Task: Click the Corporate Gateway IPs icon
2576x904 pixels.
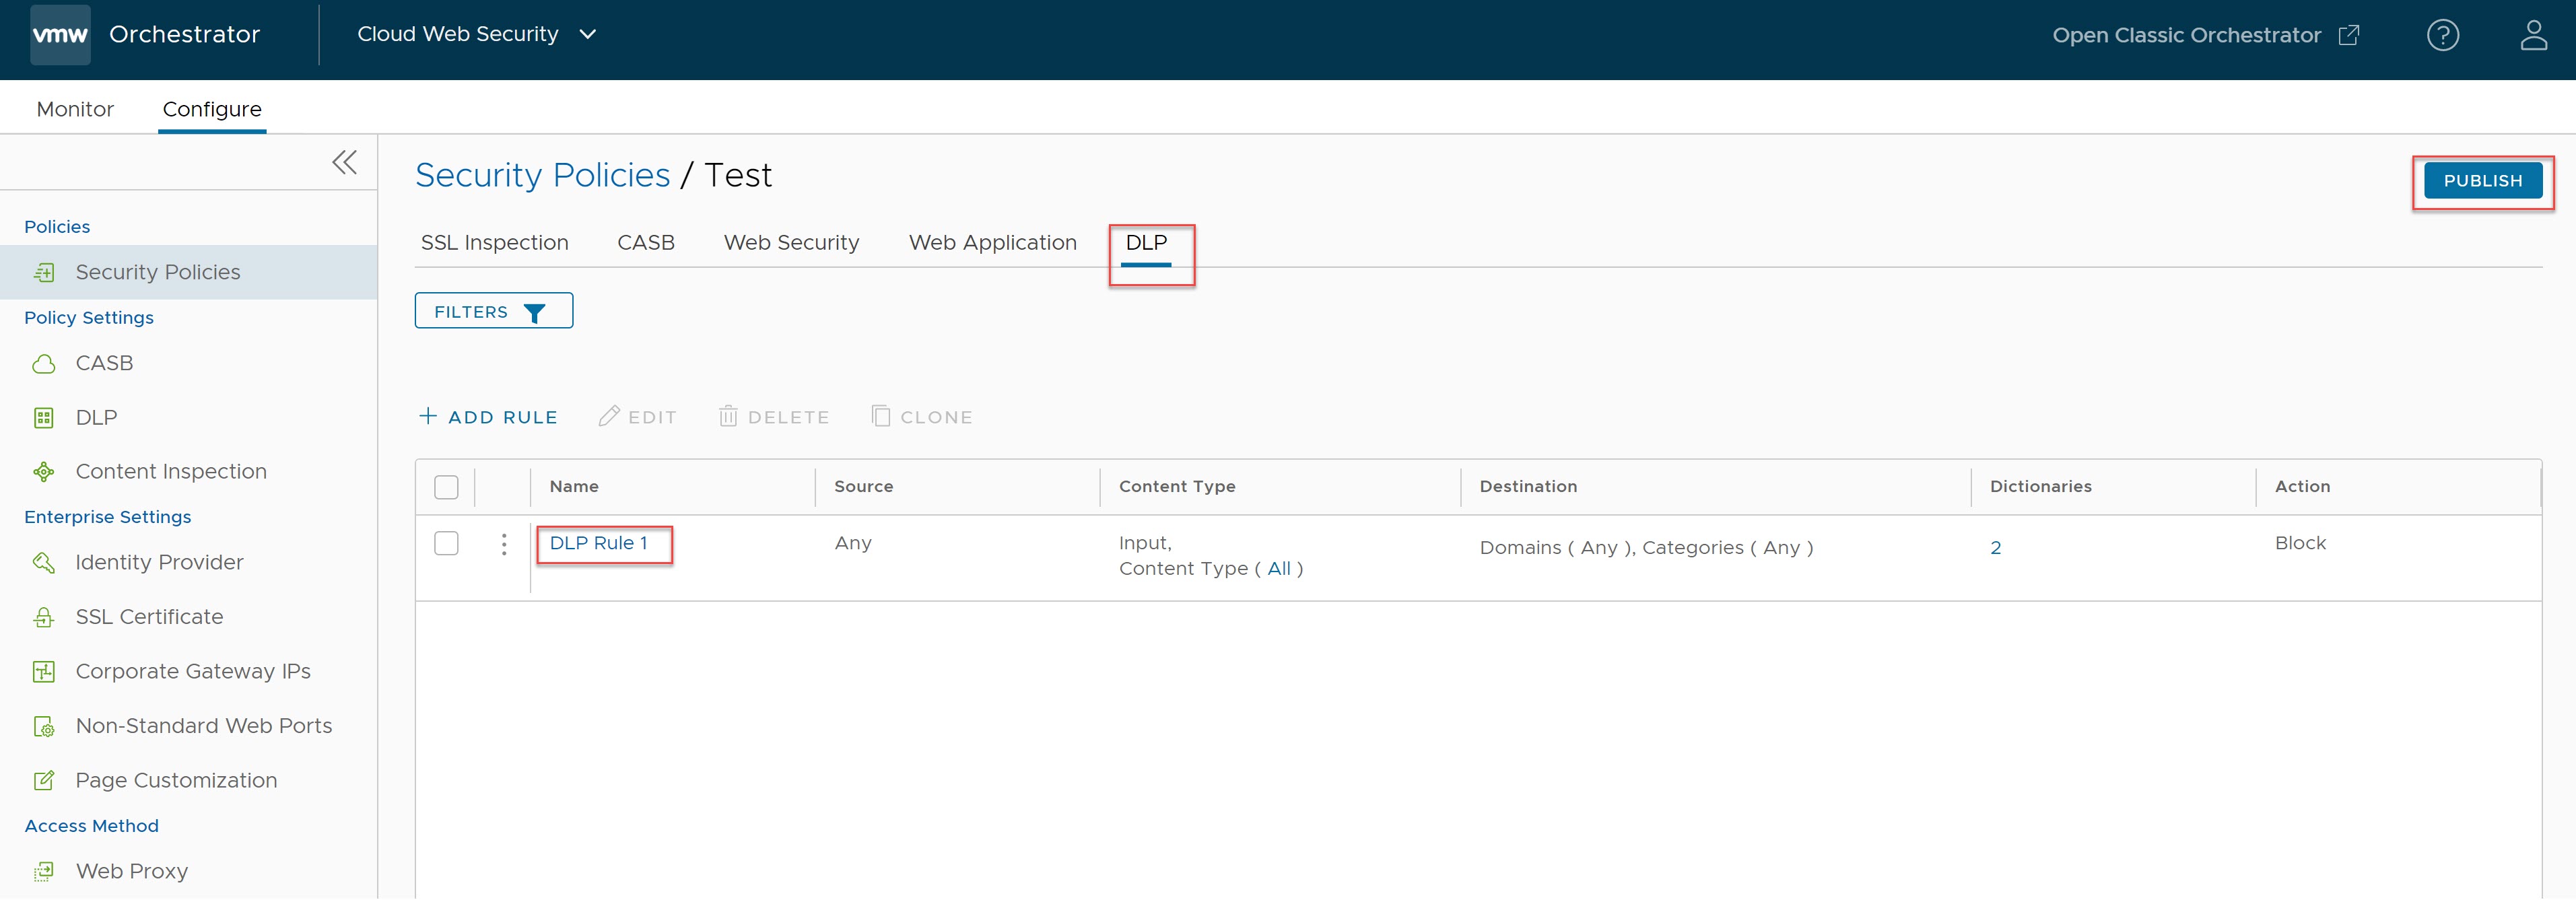Action: pos(44,670)
